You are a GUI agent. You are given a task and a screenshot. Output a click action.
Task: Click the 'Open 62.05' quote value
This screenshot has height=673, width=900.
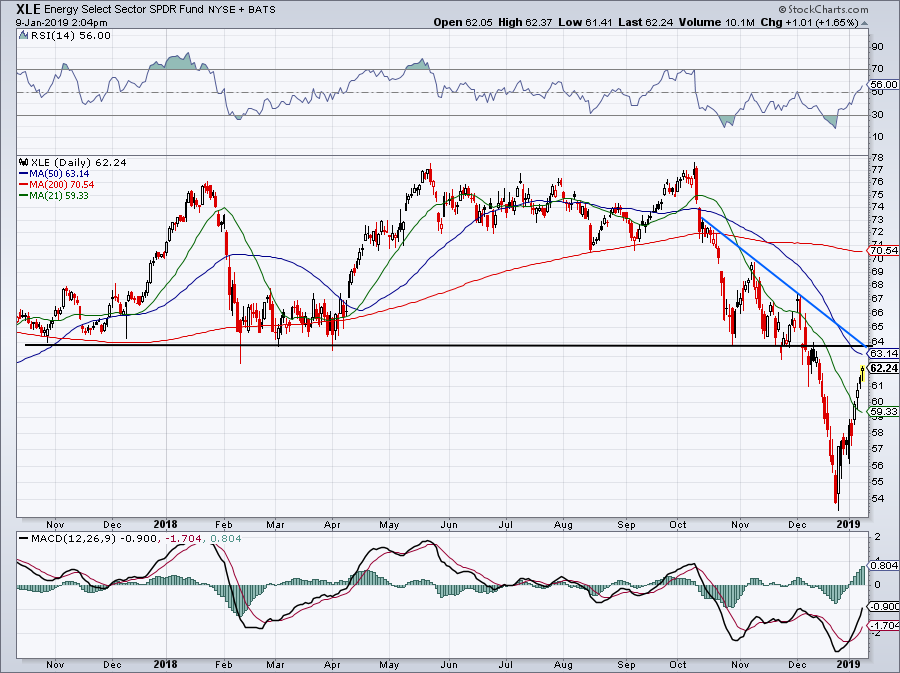coord(463,22)
